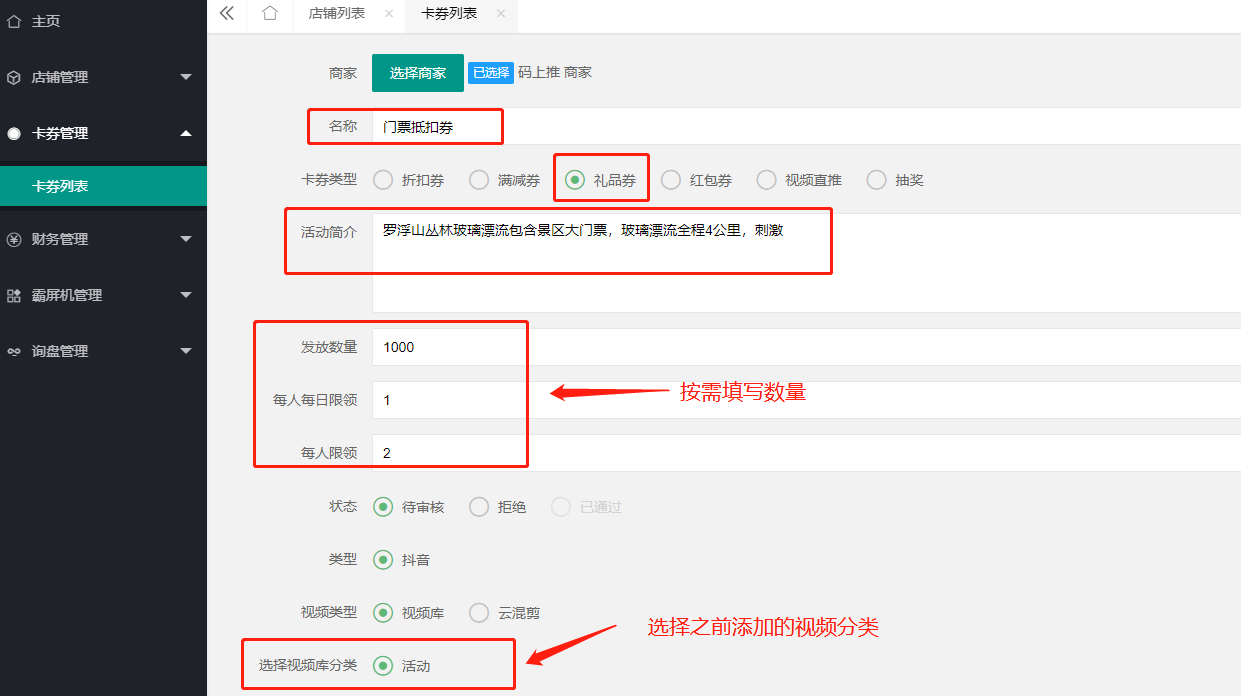
Task: Select 红包券 card type
Action: pos(697,180)
